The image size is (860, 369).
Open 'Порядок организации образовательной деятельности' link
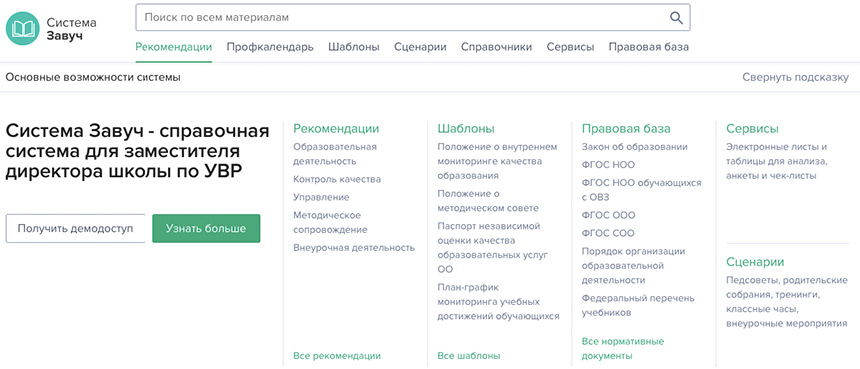(633, 266)
